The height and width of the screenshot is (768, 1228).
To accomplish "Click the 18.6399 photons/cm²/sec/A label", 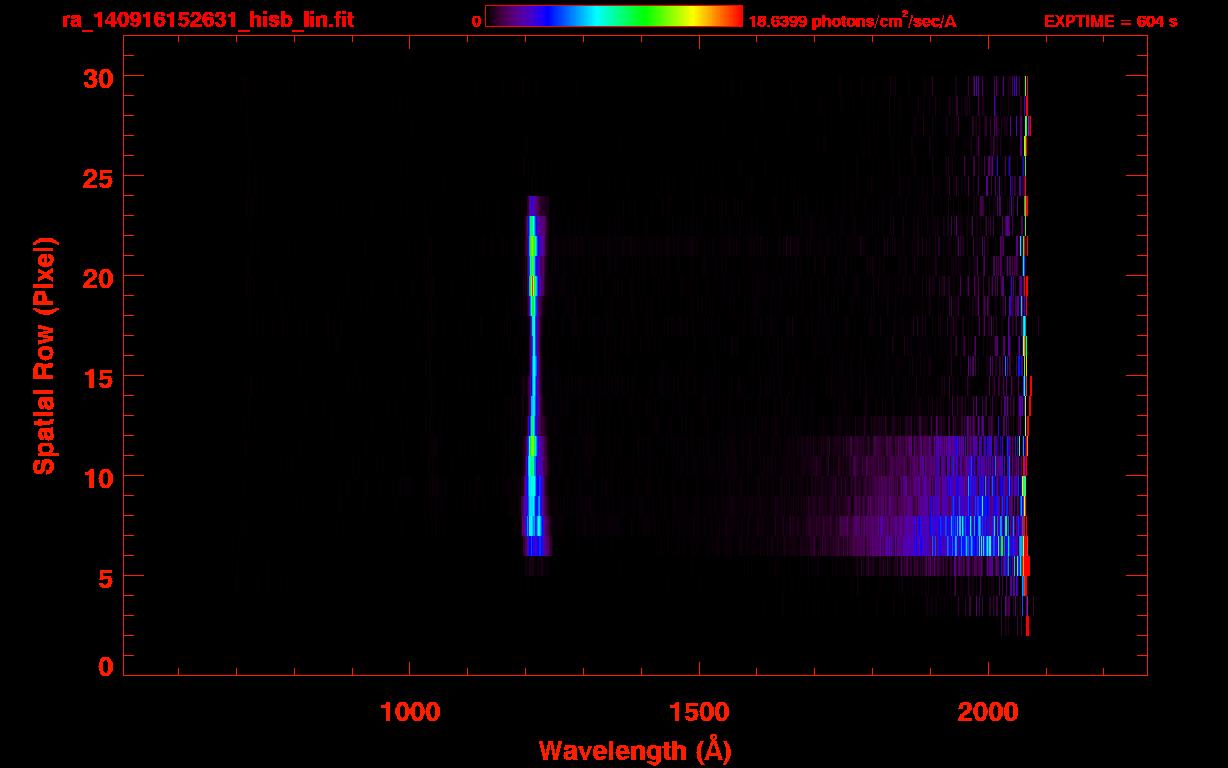I will pyautogui.click(x=853, y=21).
